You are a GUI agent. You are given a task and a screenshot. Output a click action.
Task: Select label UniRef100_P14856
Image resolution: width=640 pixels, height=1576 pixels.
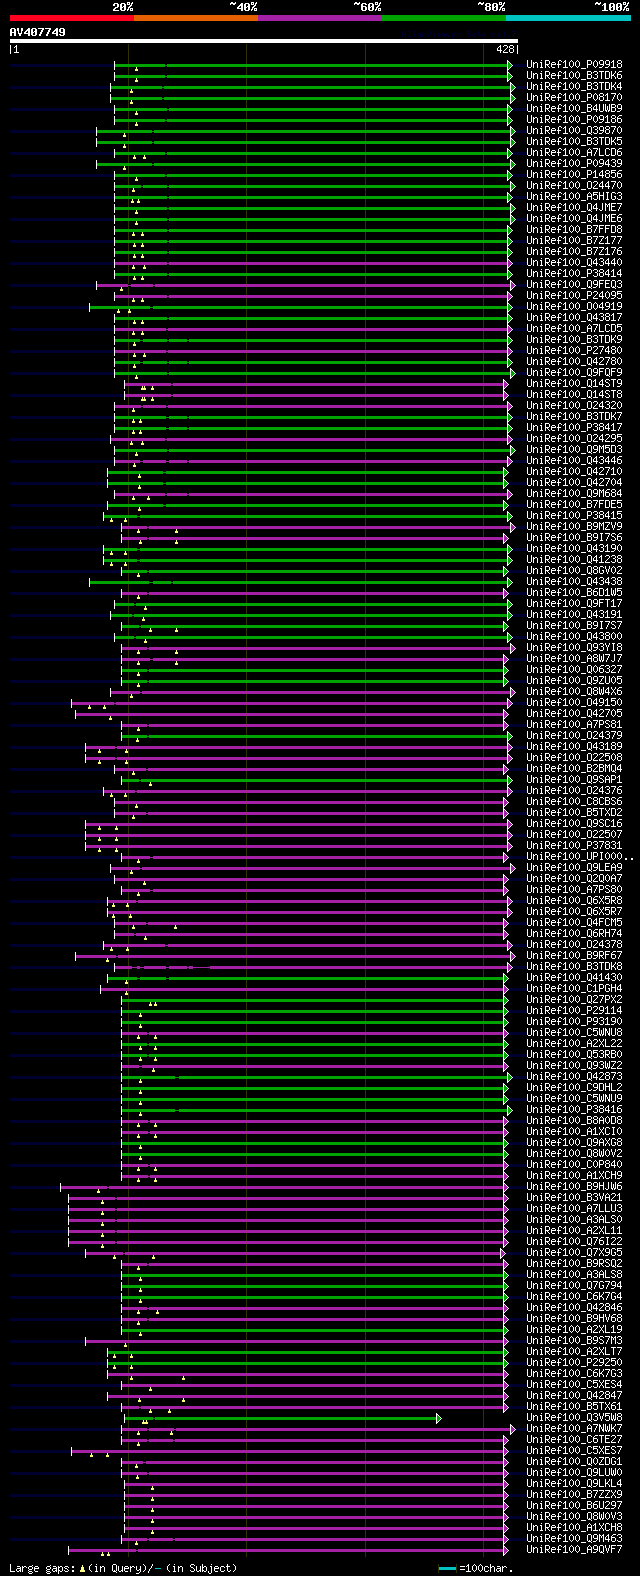(x=574, y=175)
